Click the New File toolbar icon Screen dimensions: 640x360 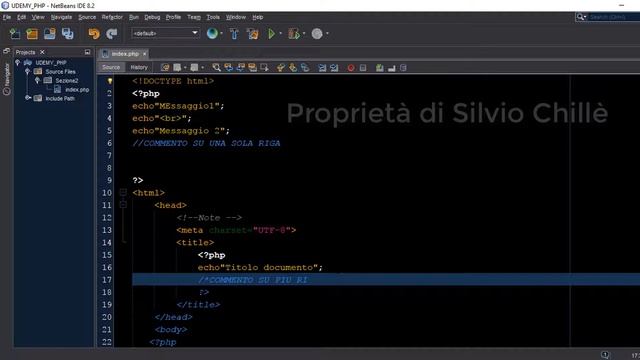coord(15,33)
